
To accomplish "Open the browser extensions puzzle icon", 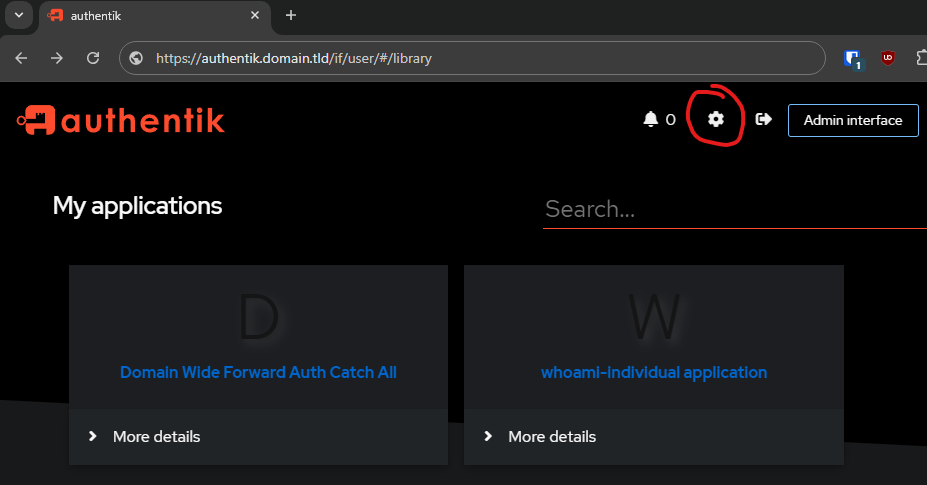I will 921,58.
